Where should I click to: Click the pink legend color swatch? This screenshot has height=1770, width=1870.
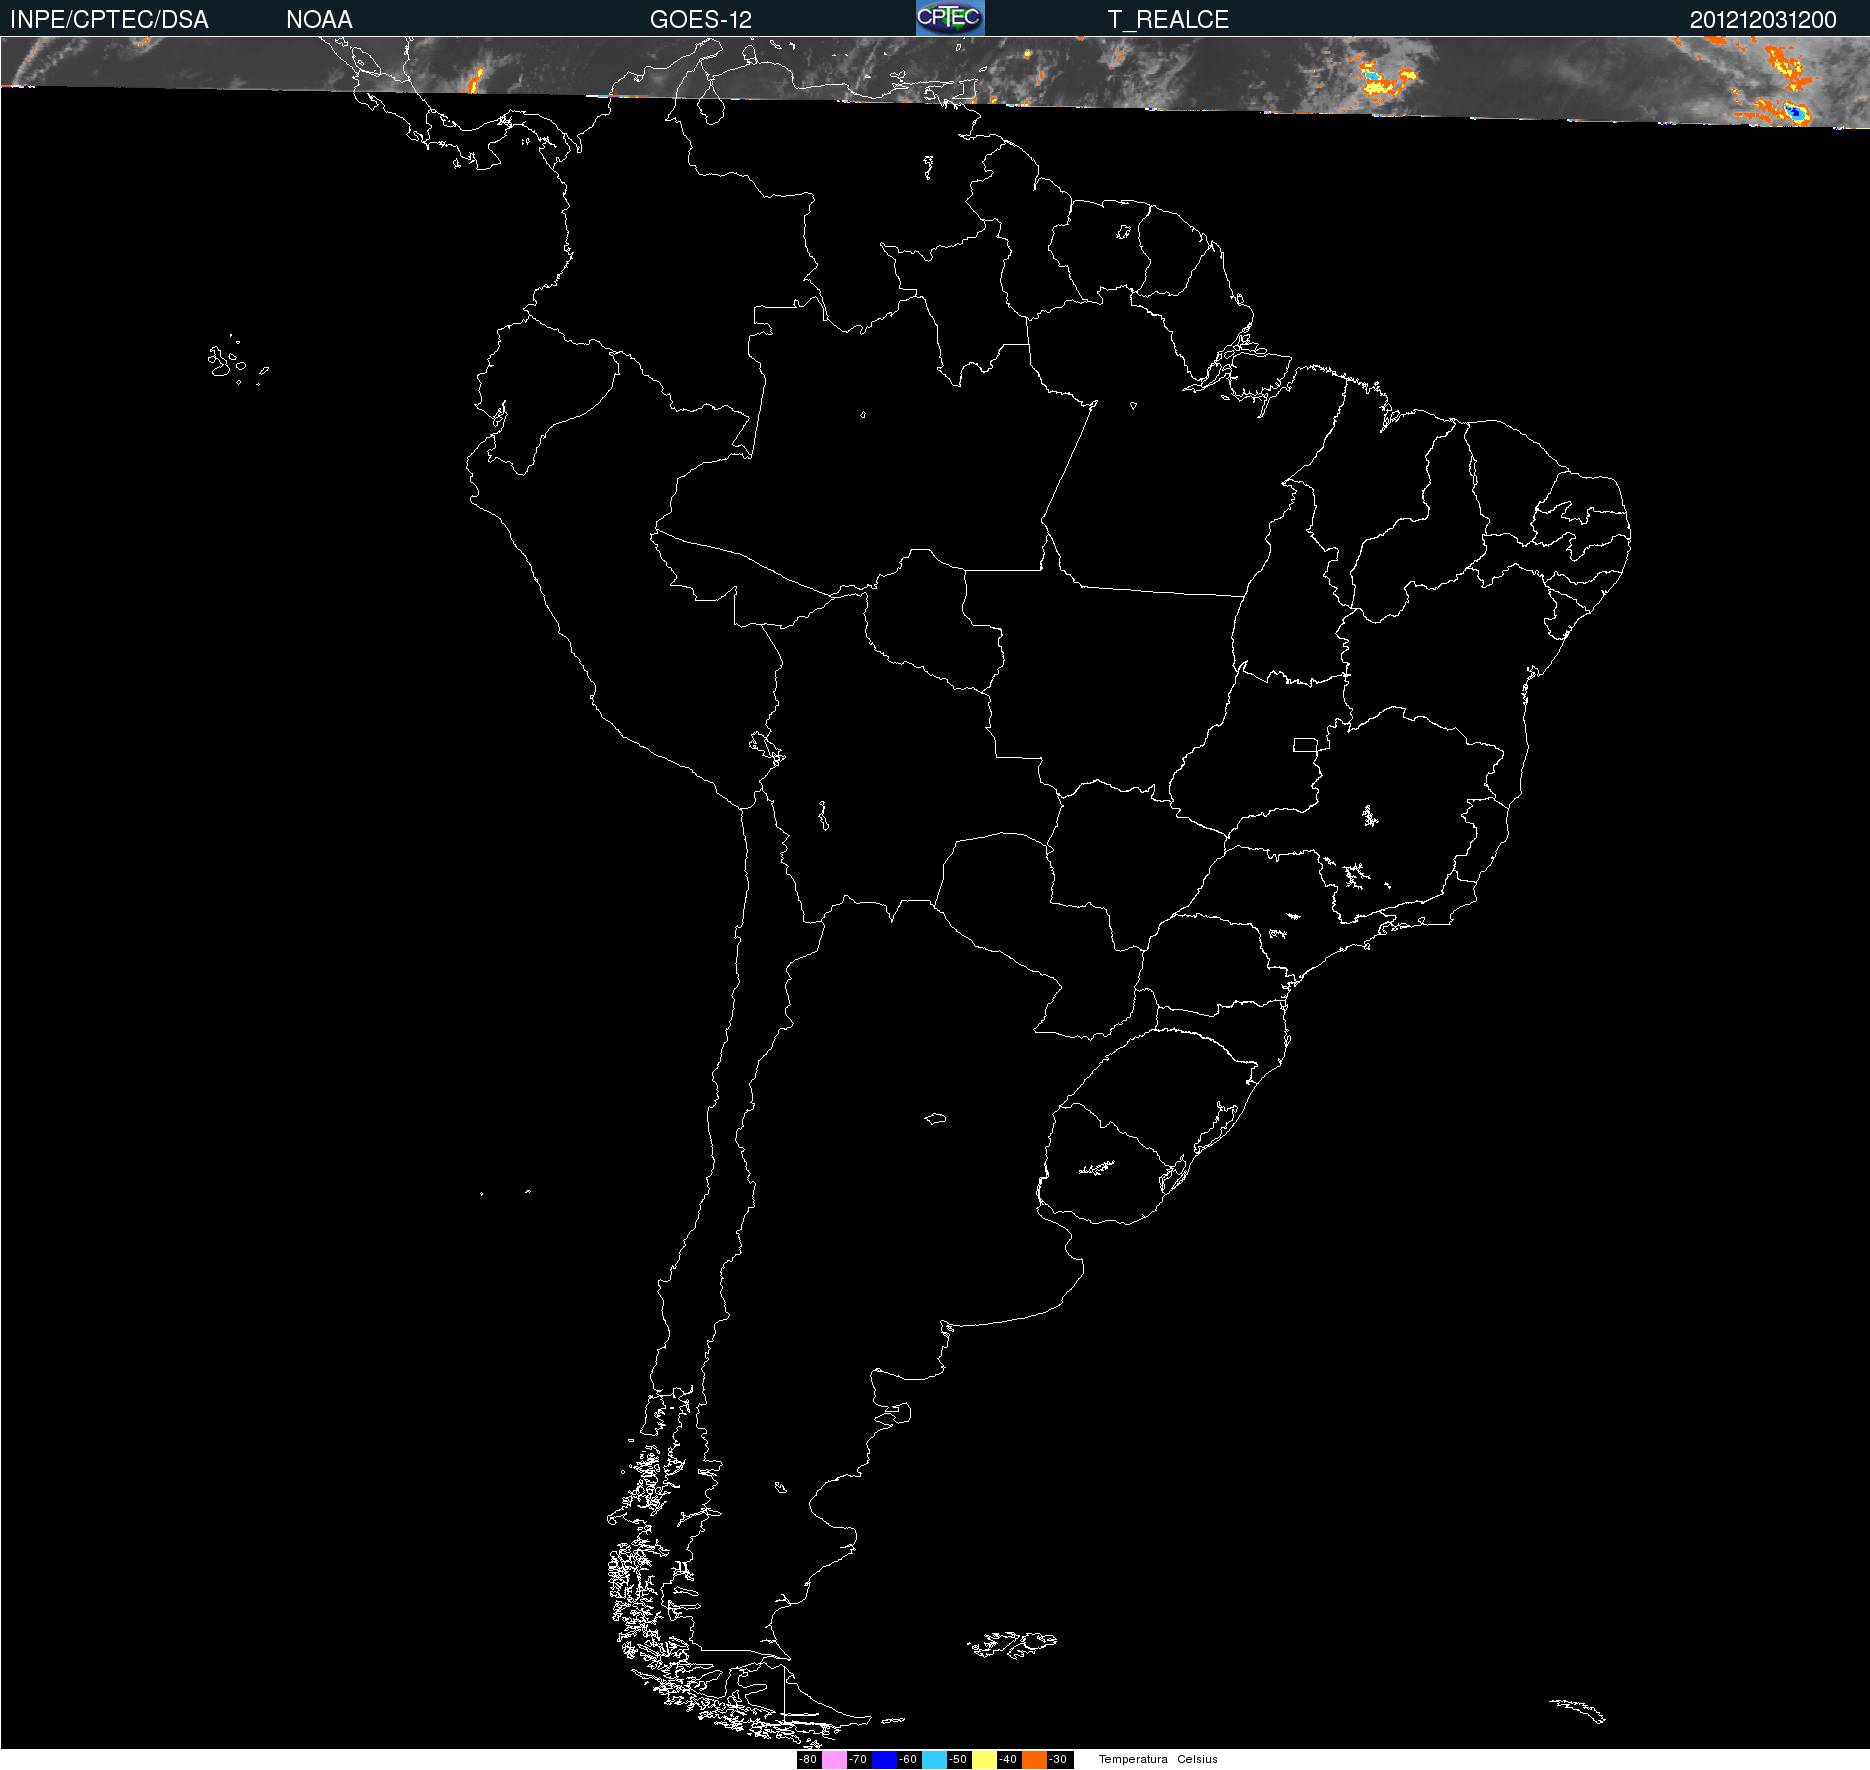click(x=834, y=1760)
